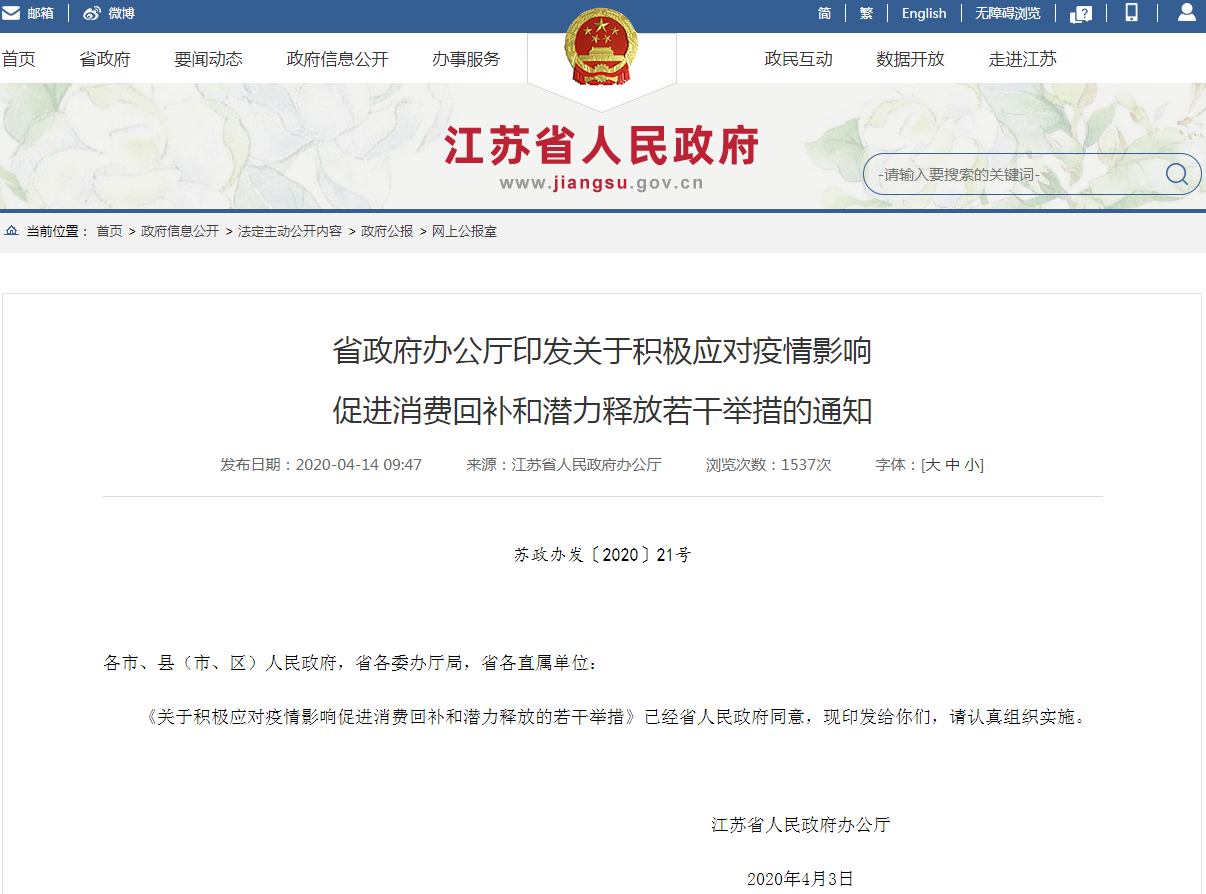Open the 政民互动 menu item
The image size is (1206, 894).
[x=798, y=59]
